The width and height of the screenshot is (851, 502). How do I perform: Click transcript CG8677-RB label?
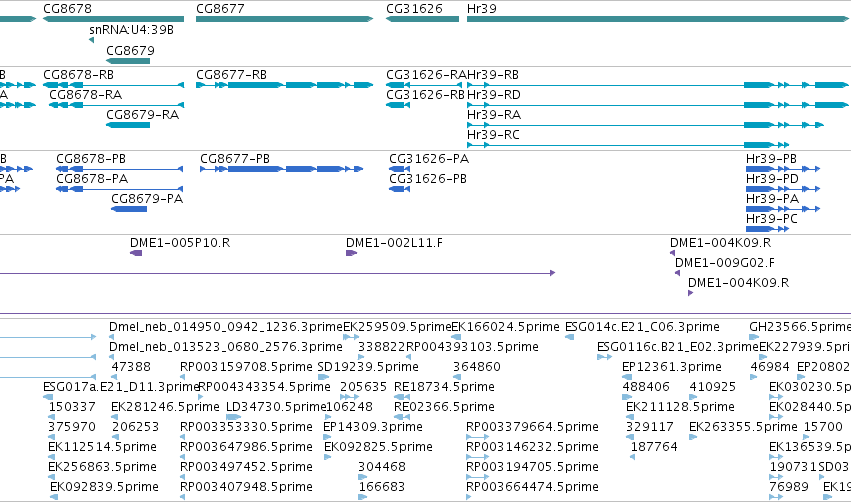point(231,74)
